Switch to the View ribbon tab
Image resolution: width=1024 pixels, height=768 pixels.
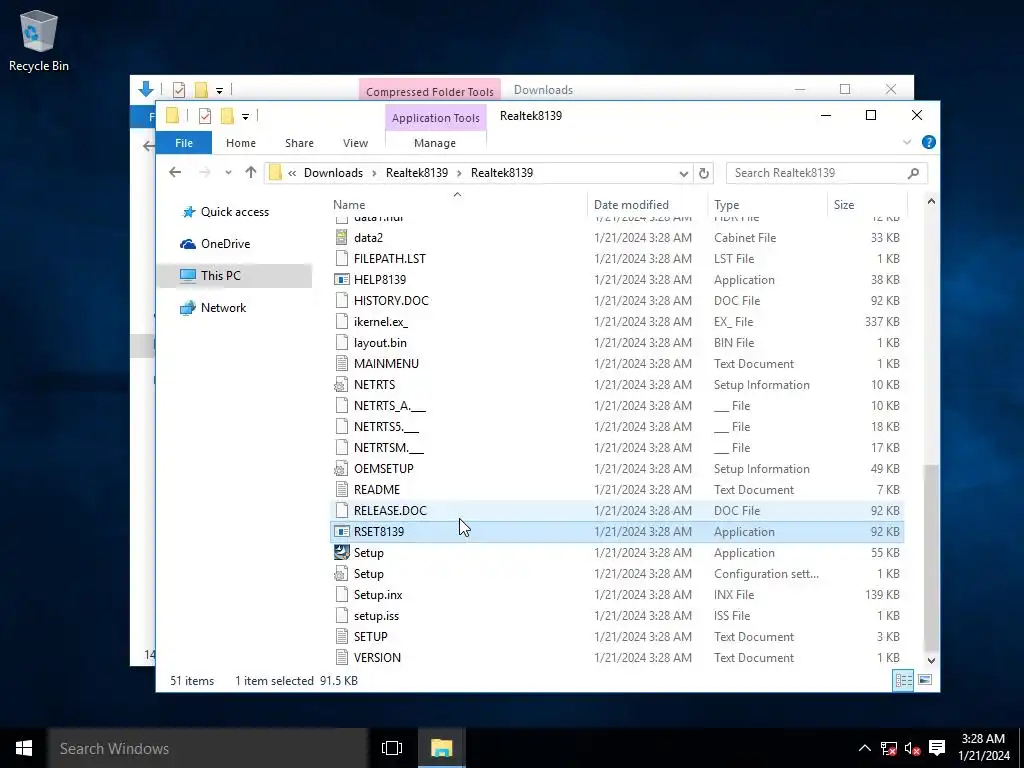point(355,143)
